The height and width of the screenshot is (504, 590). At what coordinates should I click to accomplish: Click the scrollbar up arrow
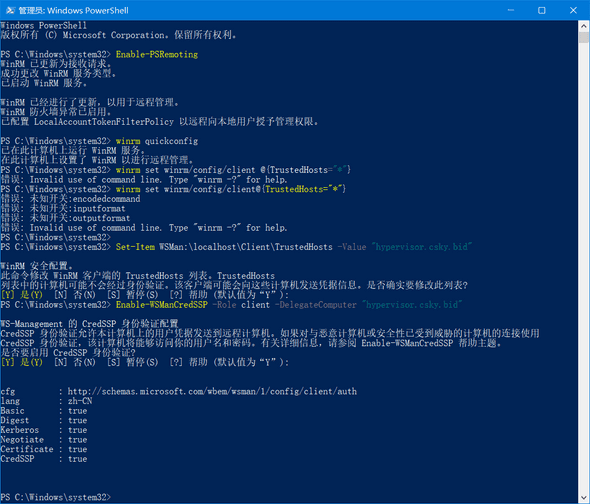coord(584,26)
